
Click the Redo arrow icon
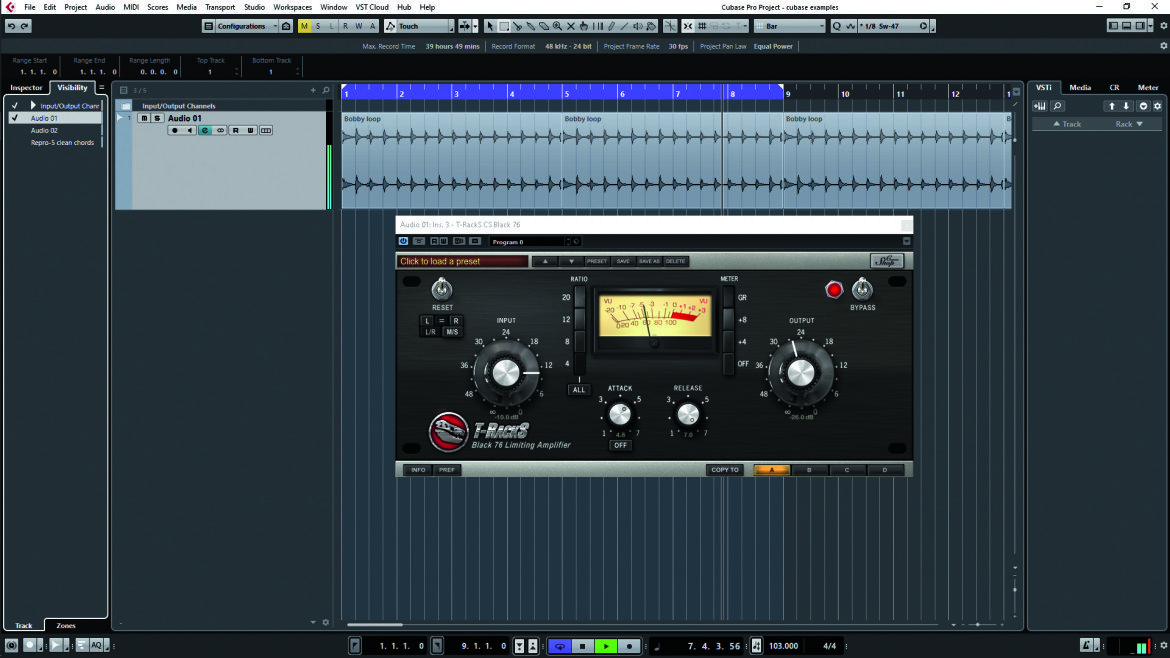click(x=25, y=26)
